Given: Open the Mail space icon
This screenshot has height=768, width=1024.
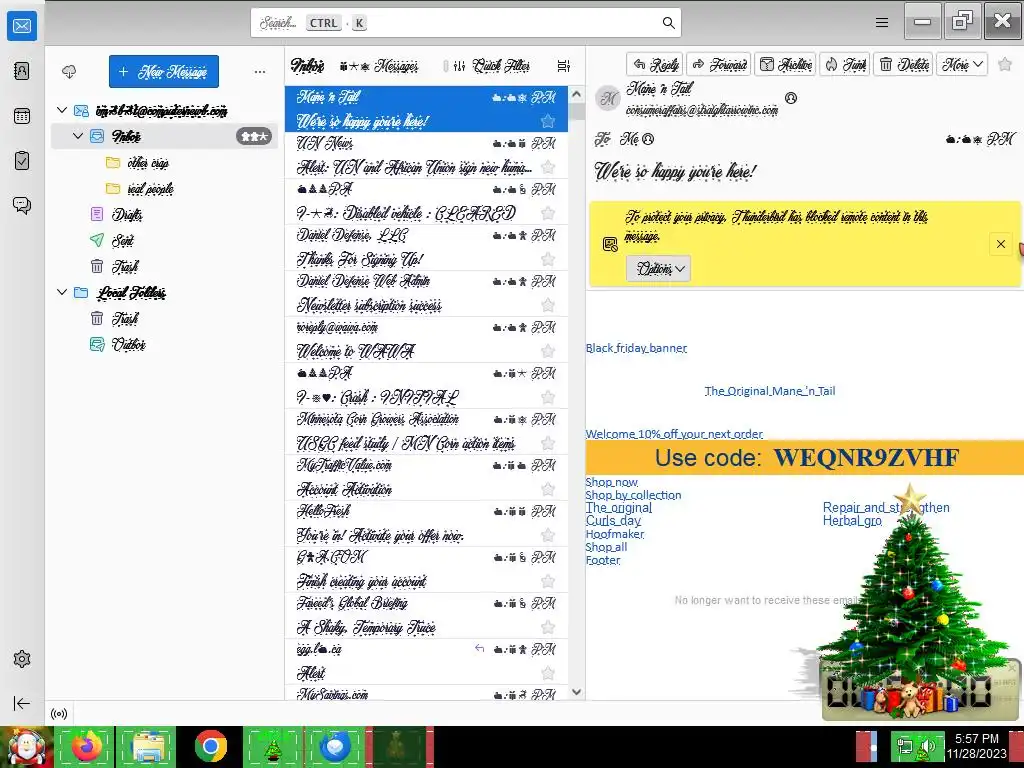Looking at the screenshot, I should tap(22, 26).
